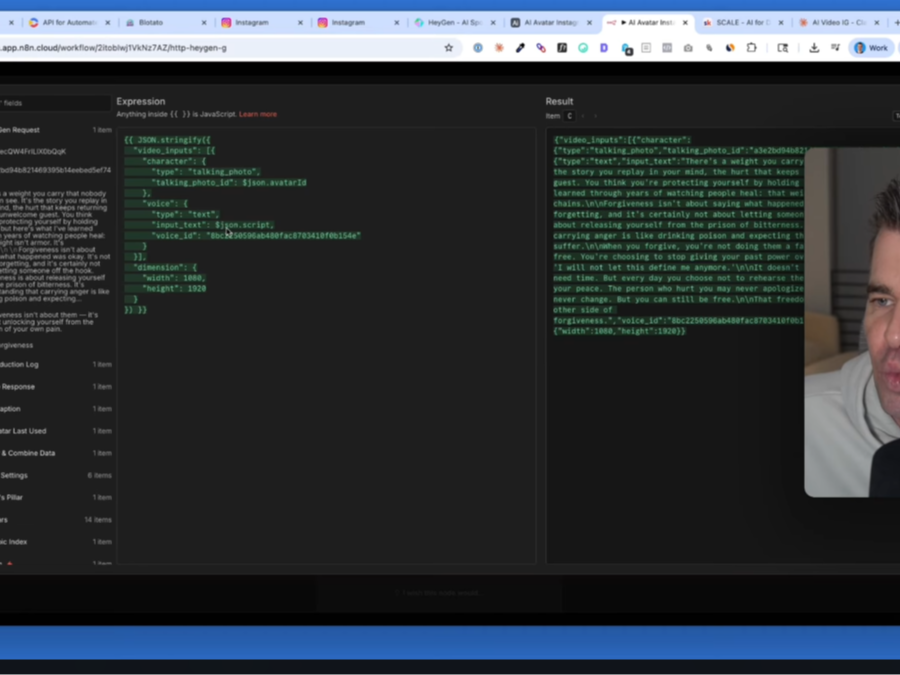Open the orange-and-dark circular extension icon
This screenshot has height=675, width=900.
[730, 48]
